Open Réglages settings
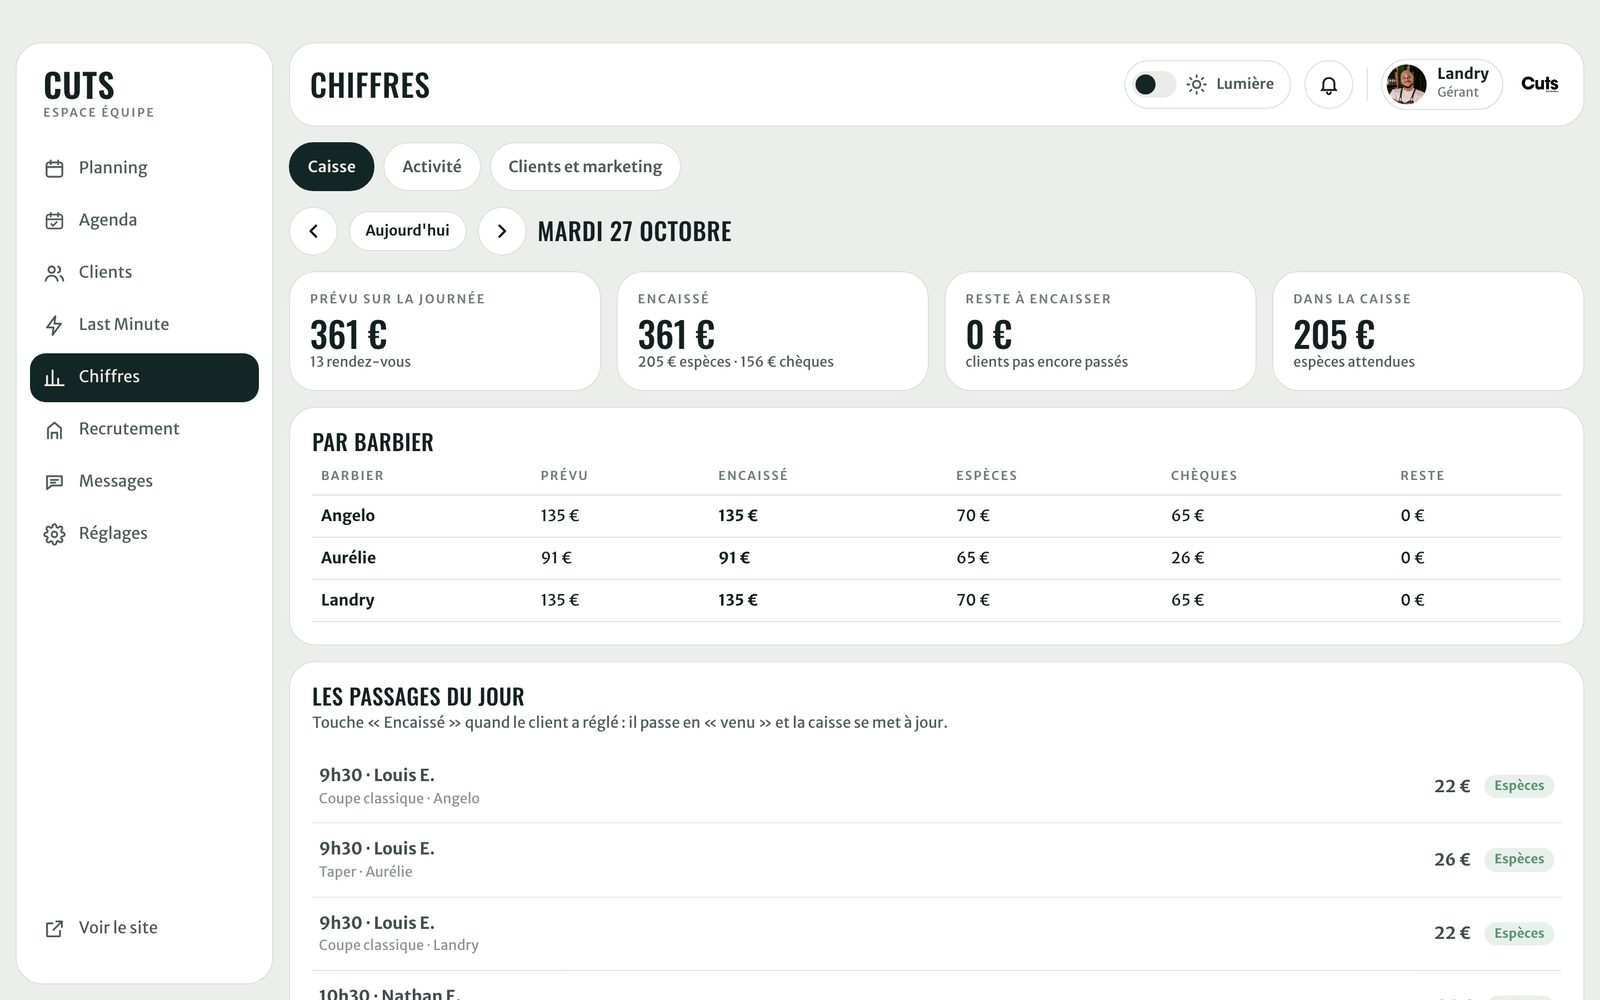The width and height of the screenshot is (1600, 1000). coord(144,533)
